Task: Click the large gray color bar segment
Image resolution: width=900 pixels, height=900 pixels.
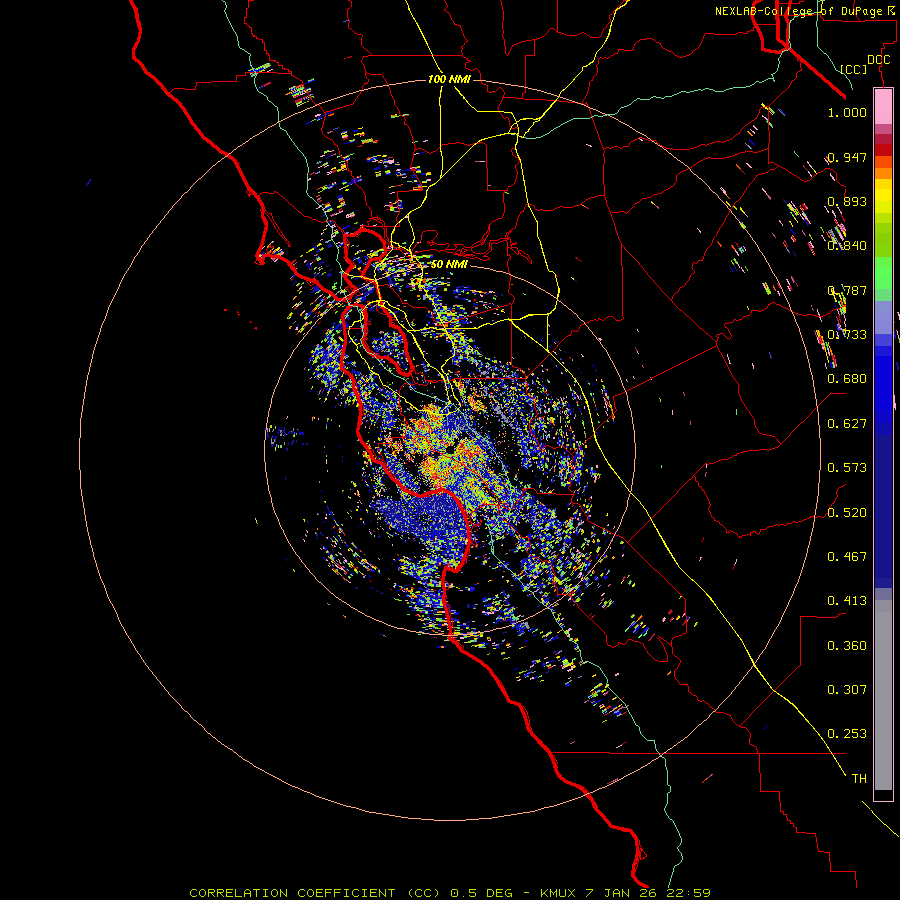Action: [x=883, y=695]
